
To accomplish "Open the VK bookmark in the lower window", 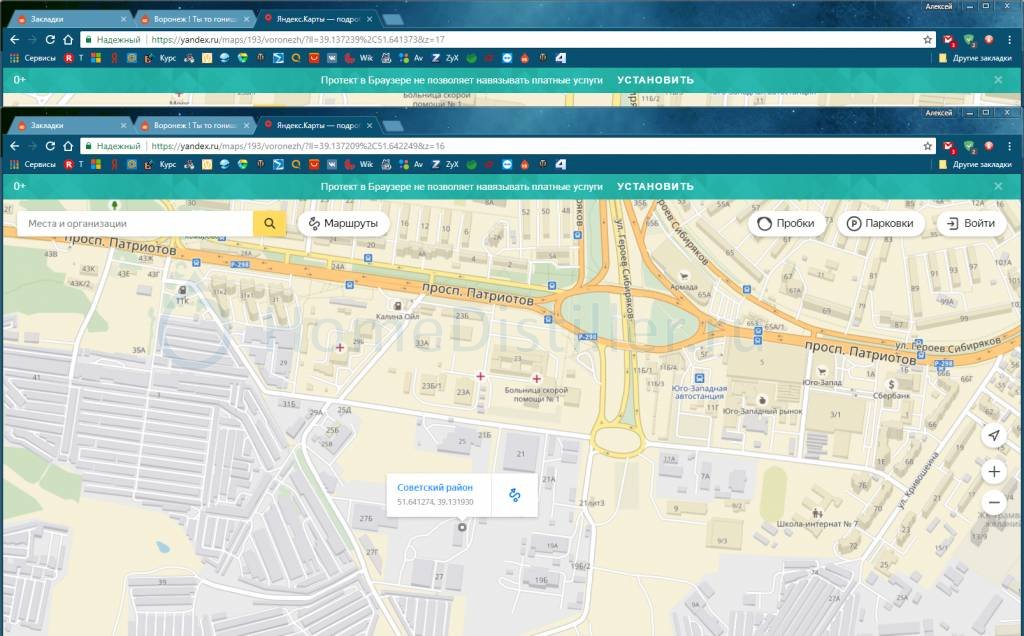I will click(x=332, y=165).
